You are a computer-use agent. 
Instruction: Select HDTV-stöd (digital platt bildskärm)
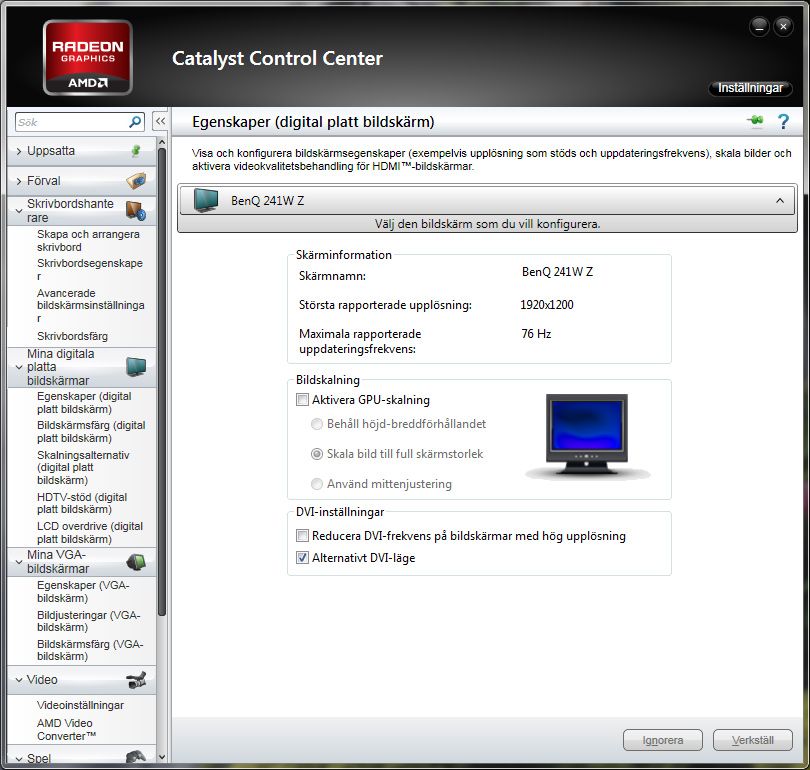click(82, 503)
